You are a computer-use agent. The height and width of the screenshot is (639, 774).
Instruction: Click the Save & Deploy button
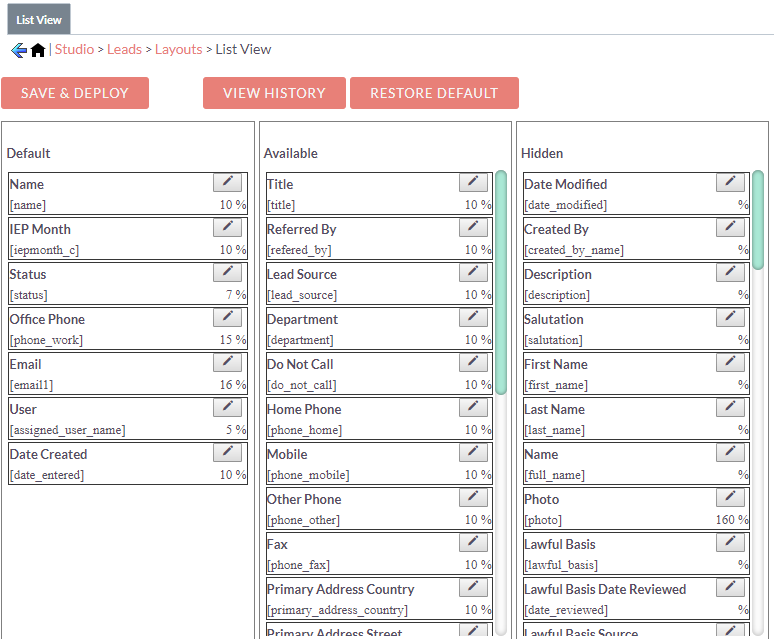pyautogui.click(x=75, y=93)
